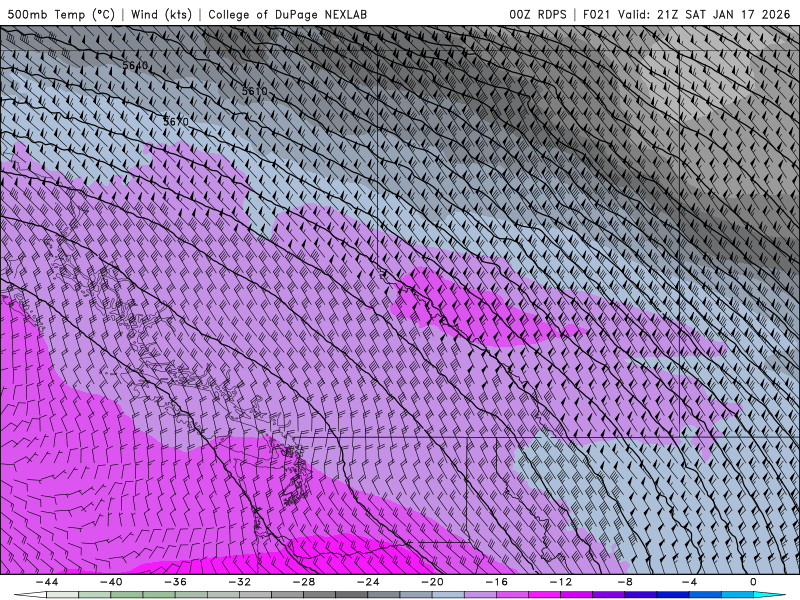The height and width of the screenshot is (600, 800).
Task: Click the -16 color scale label
Action: point(497,582)
